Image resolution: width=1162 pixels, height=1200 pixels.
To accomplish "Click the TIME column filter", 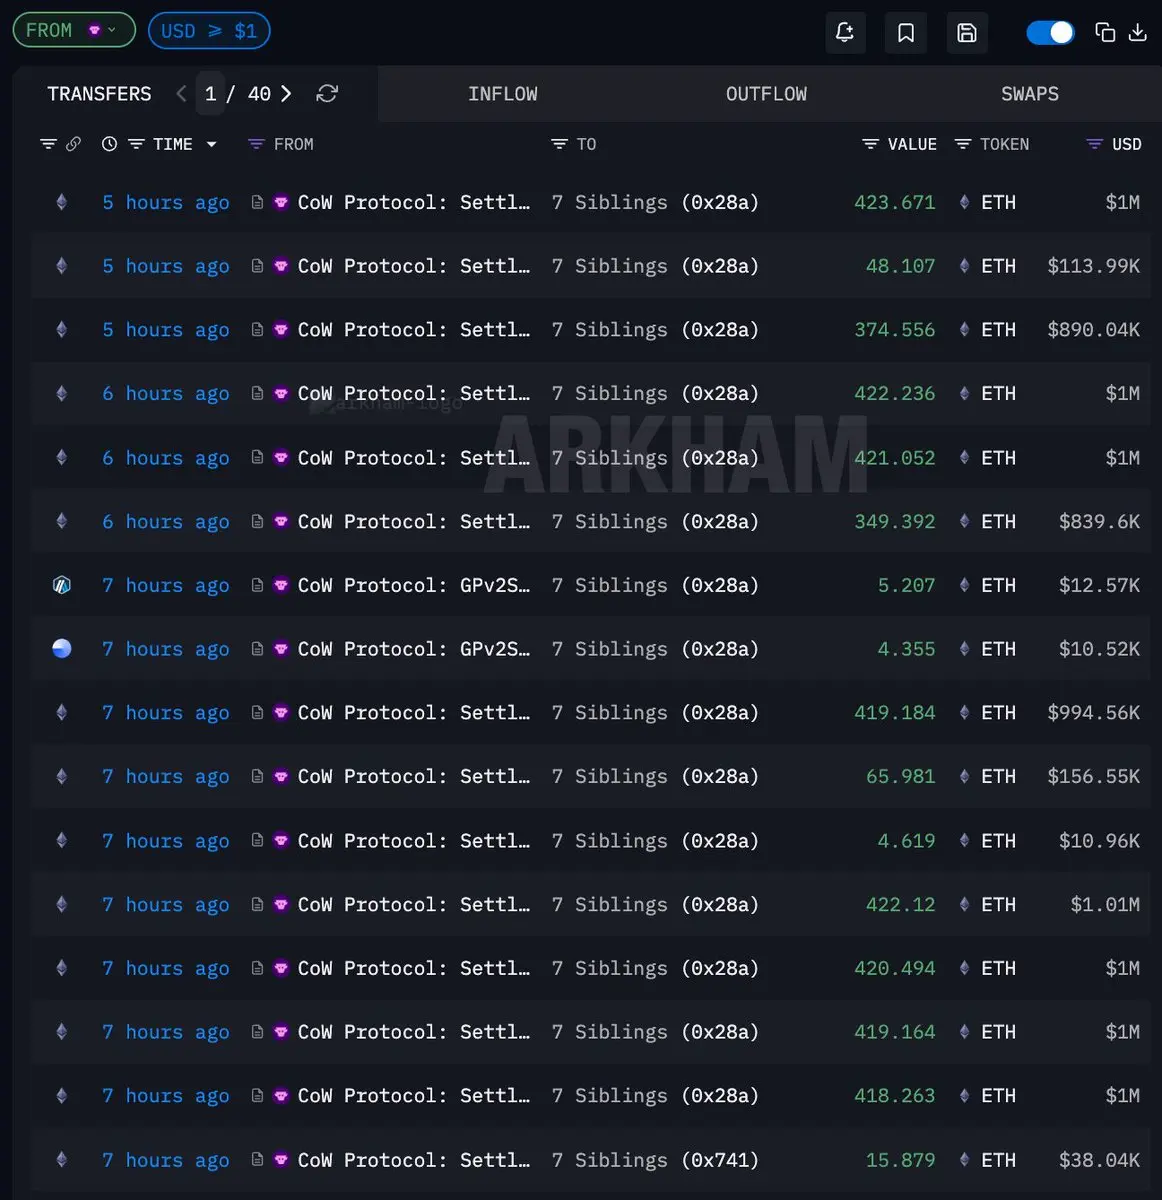I will 137,144.
